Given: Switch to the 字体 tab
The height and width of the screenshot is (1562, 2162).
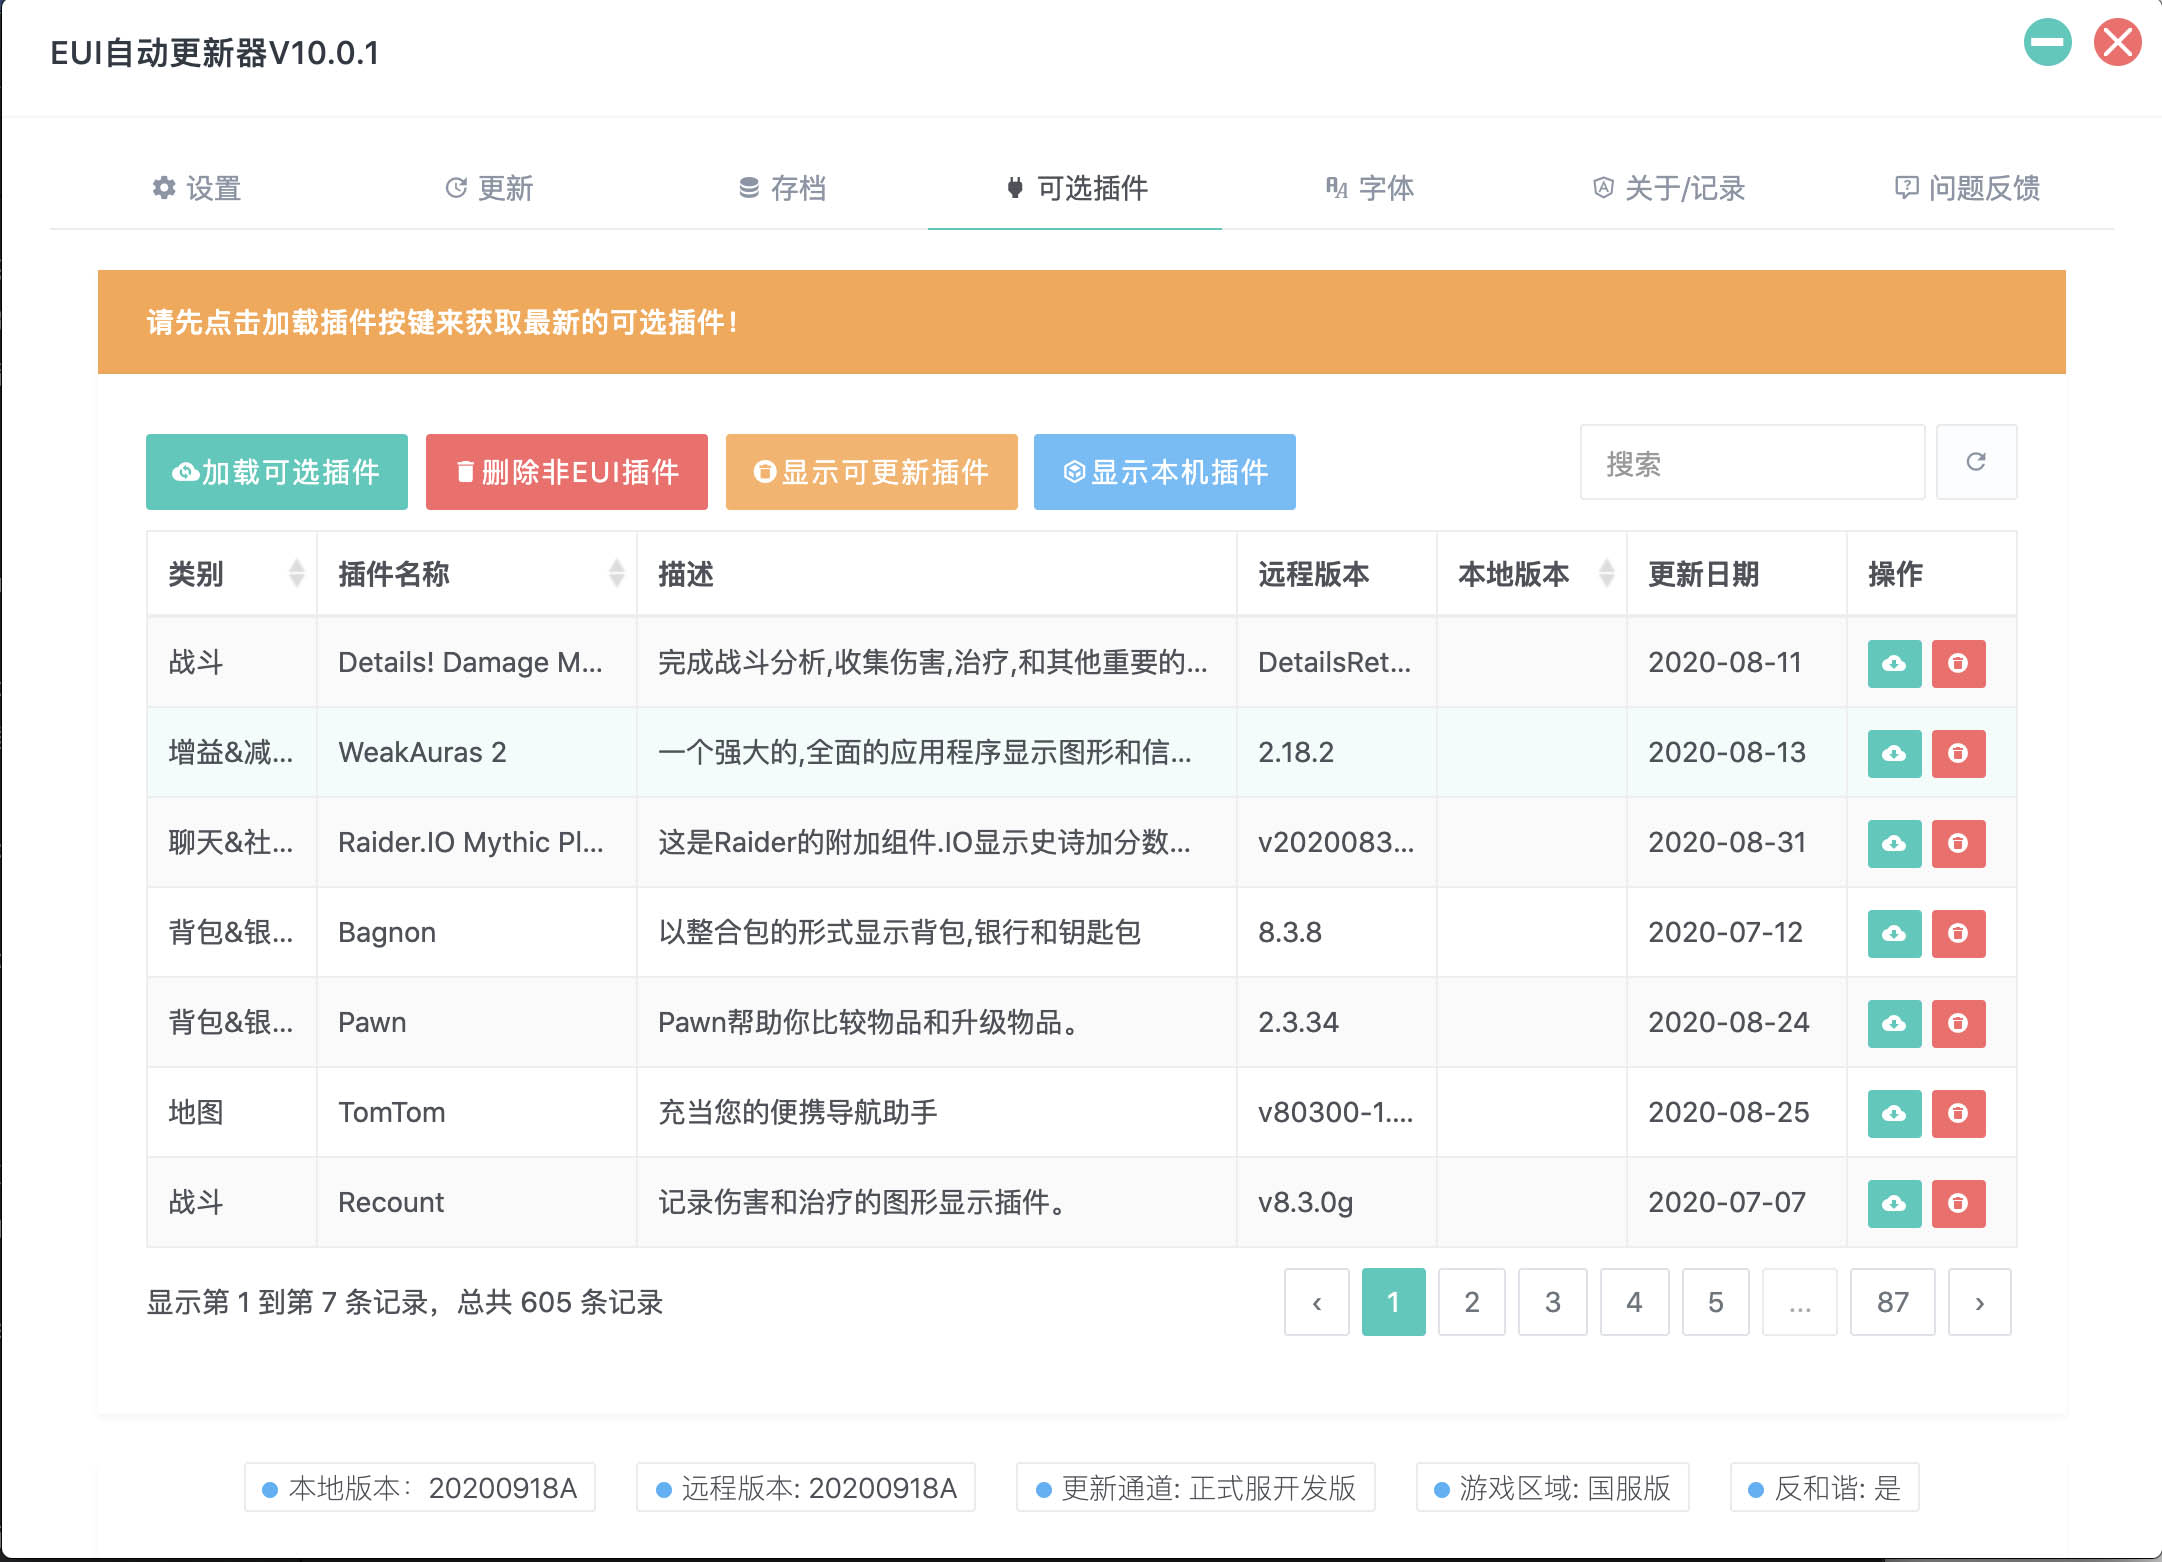Looking at the screenshot, I should click(x=1369, y=188).
